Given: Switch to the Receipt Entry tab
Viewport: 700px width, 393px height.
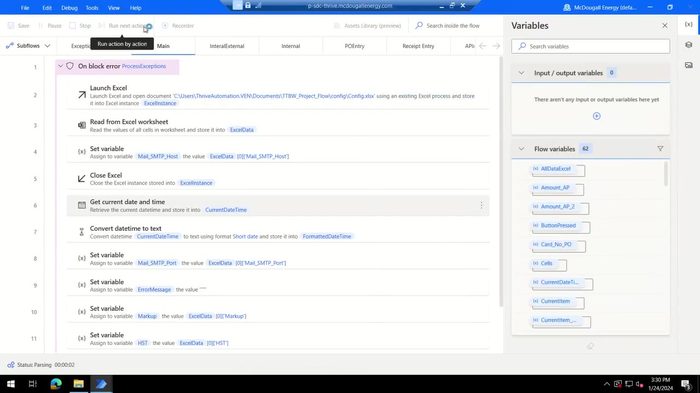Looking at the screenshot, I should point(418,46).
